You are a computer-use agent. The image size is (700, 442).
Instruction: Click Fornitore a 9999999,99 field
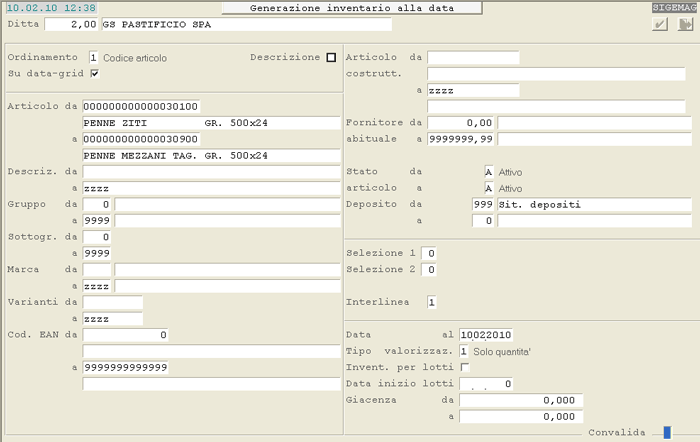461,139
